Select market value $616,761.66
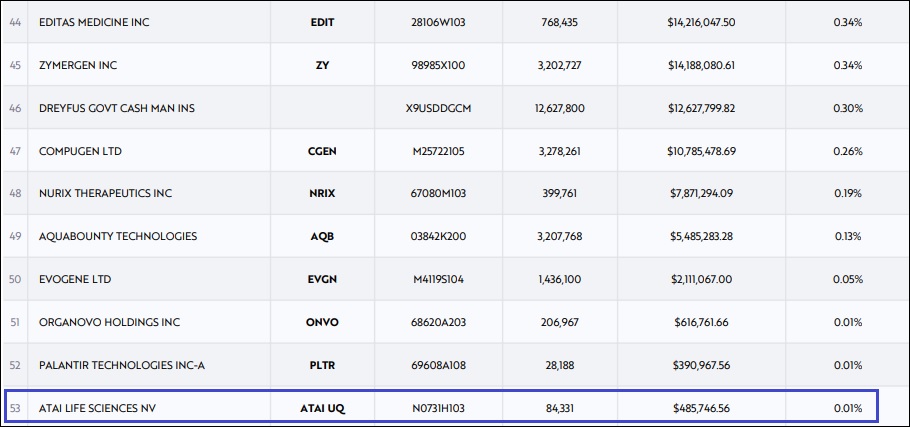Viewport: 910px width, 427px height. point(701,322)
